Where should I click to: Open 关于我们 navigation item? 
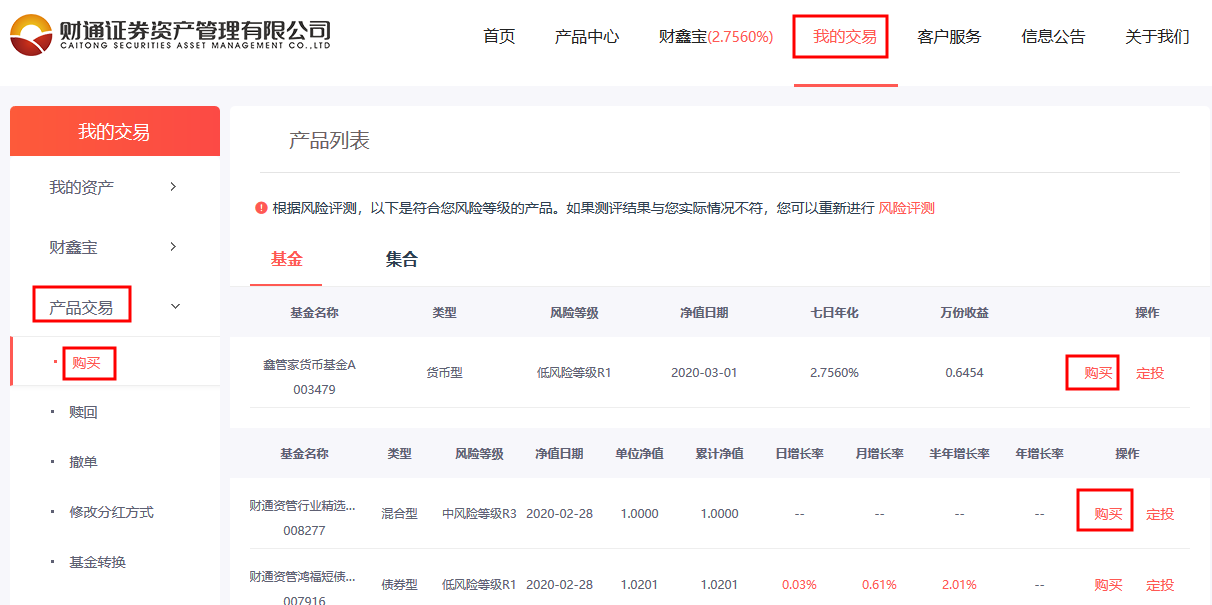1157,37
